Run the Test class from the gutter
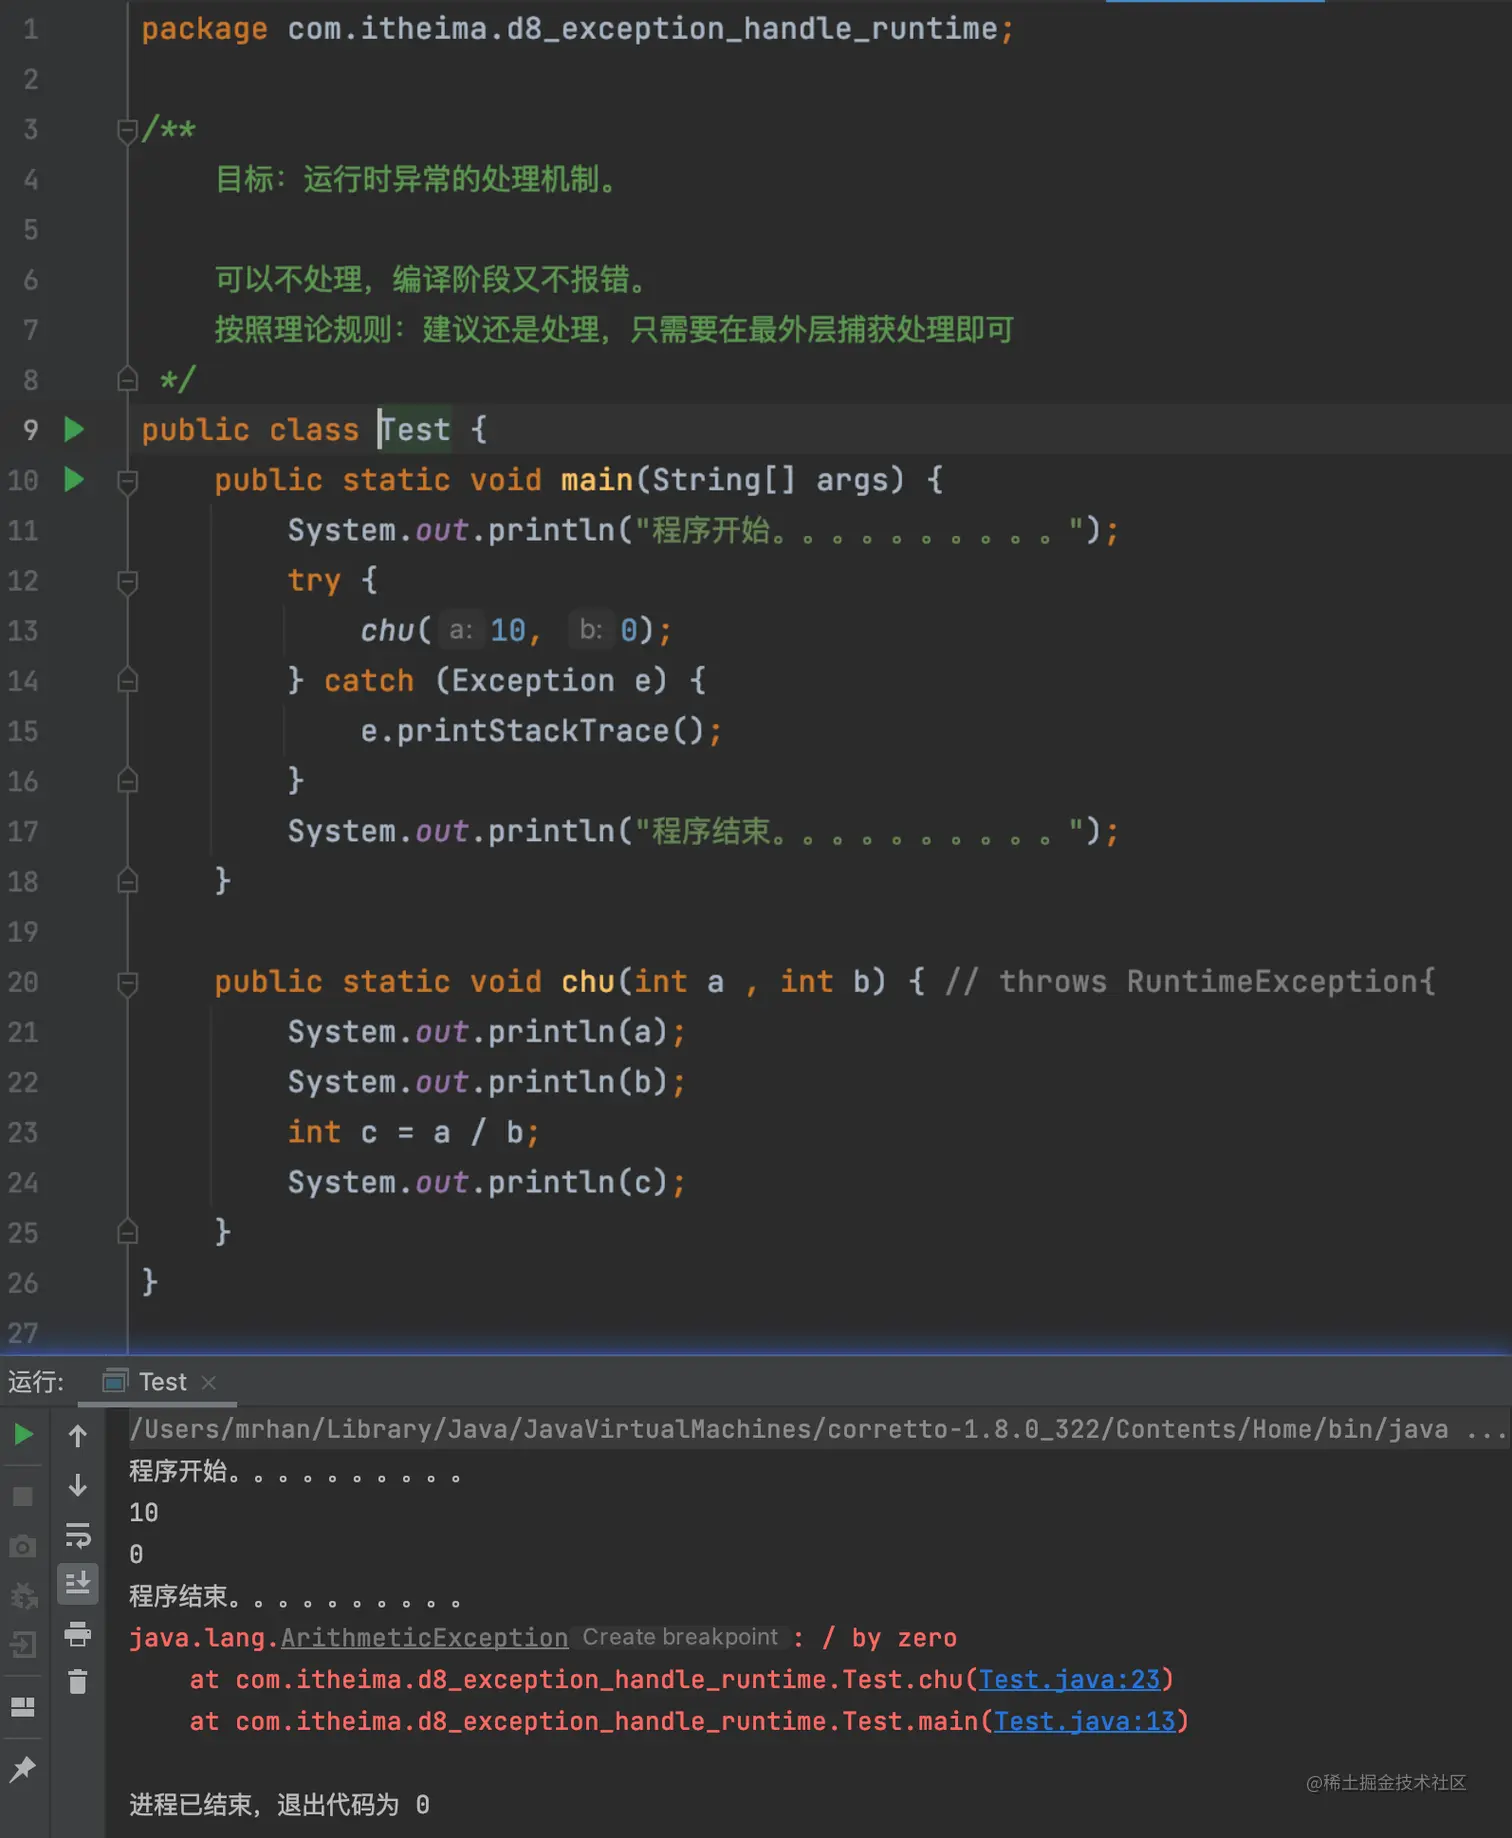The image size is (1512, 1838). click(74, 430)
